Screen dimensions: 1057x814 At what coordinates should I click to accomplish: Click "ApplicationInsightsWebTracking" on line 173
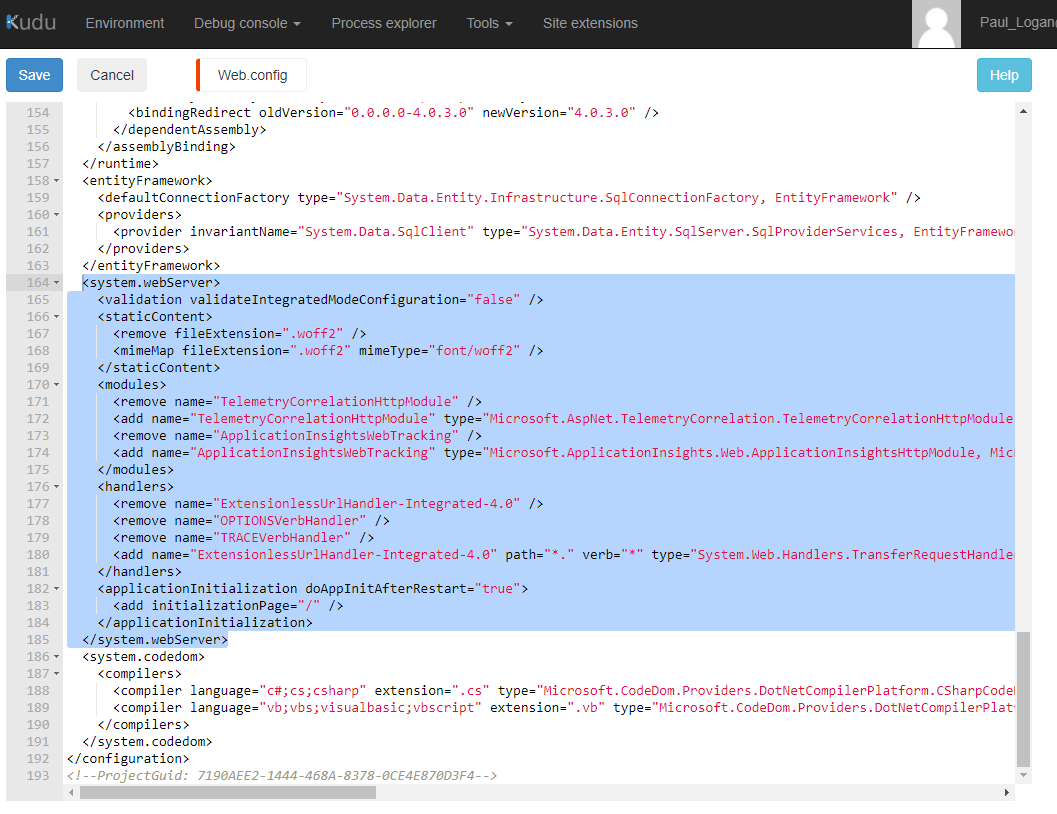pyautogui.click(x=336, y=435)
